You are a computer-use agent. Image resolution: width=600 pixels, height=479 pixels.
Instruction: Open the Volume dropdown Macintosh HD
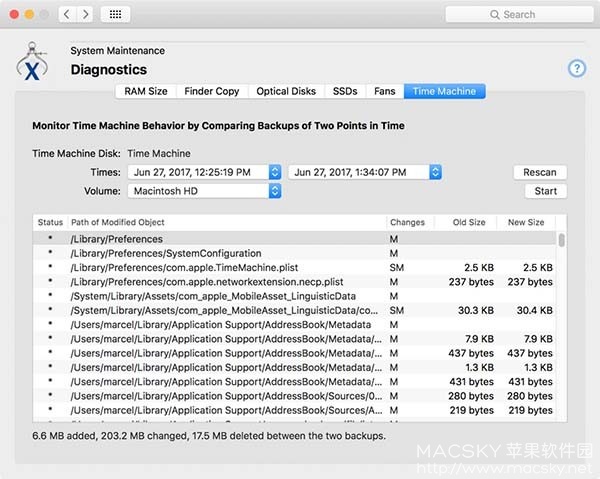[x=204, y=191]
